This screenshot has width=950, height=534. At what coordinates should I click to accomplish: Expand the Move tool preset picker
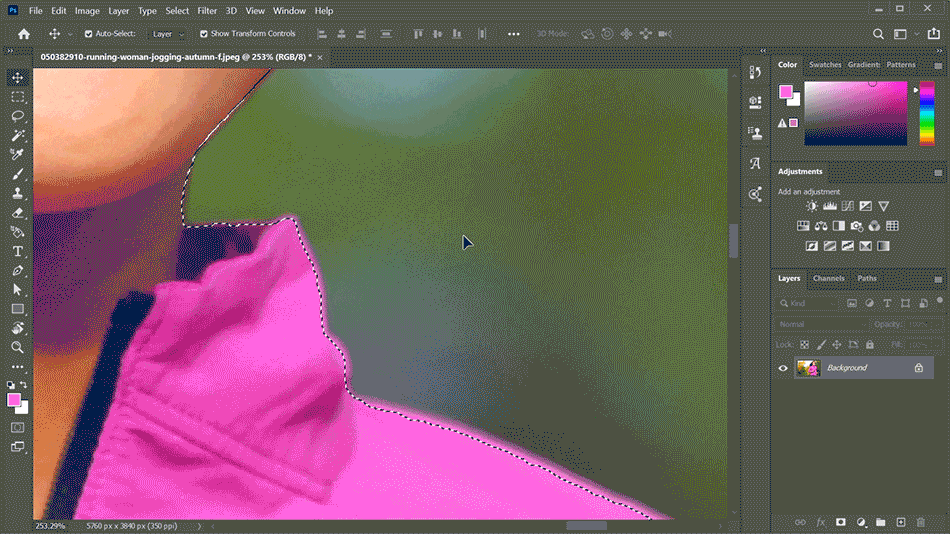click(70, 34)
